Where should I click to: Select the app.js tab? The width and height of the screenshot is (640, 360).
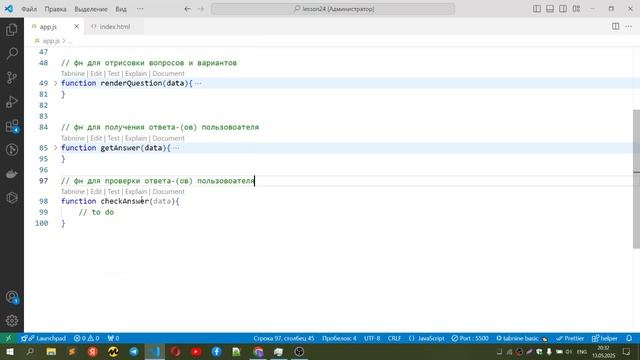click(48, 27)
